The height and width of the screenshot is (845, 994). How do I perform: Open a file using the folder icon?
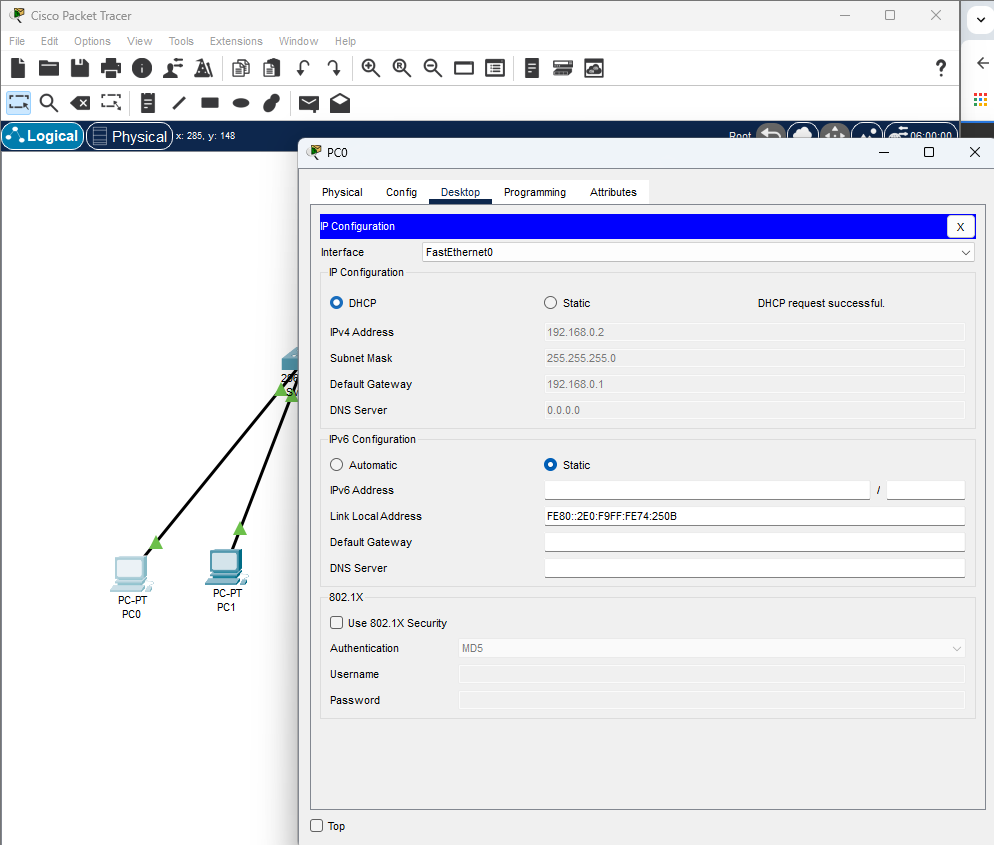tap(49, 68)
